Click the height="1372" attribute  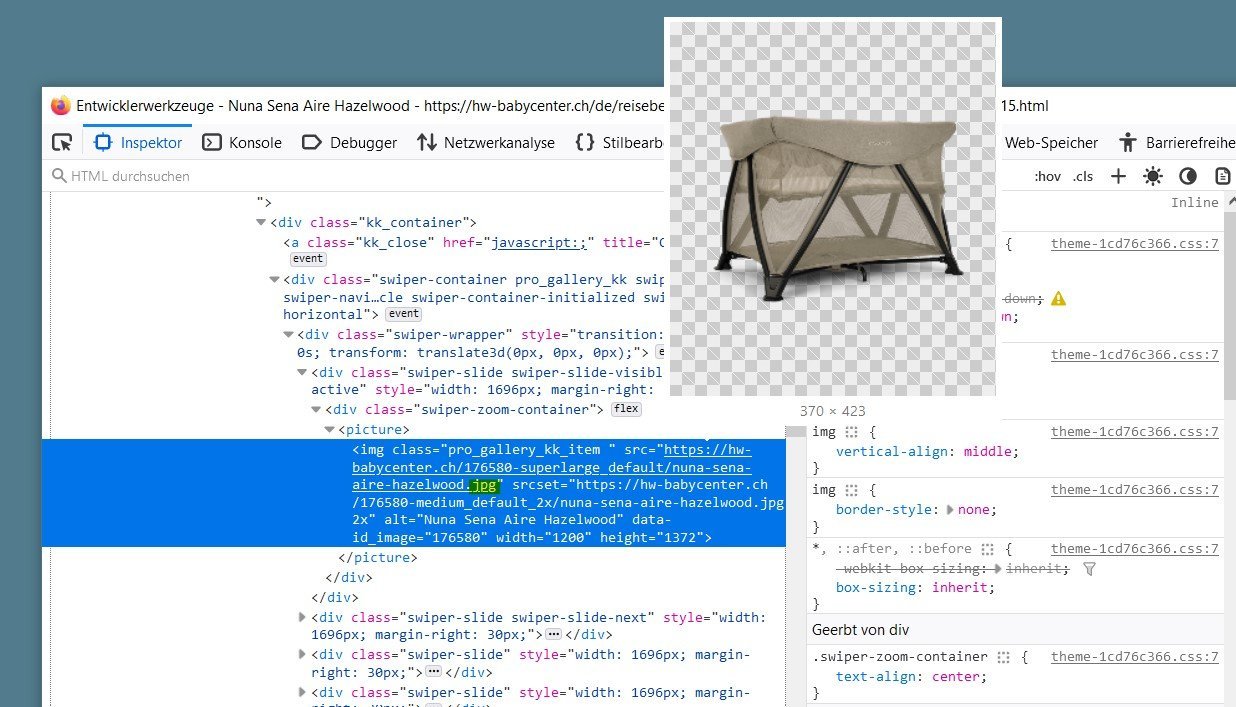(x=650, y=538)
